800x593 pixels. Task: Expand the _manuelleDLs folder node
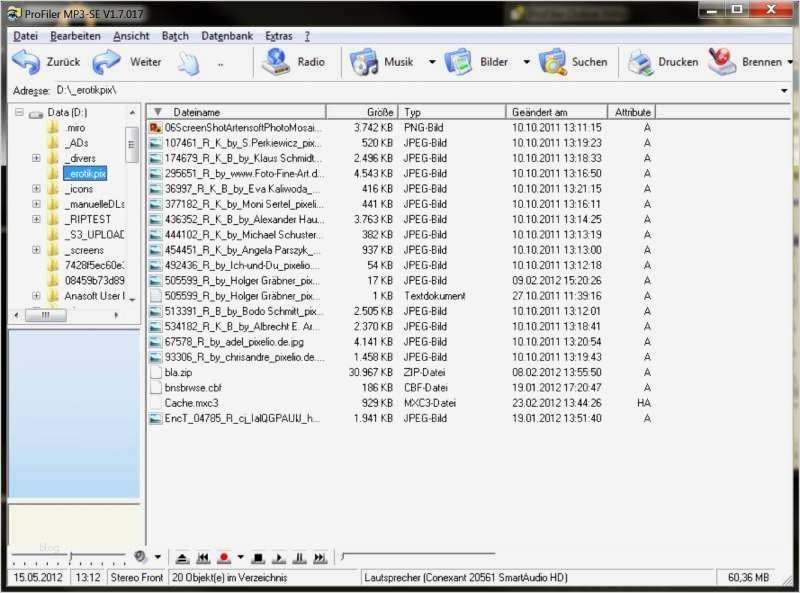point(36,204)
